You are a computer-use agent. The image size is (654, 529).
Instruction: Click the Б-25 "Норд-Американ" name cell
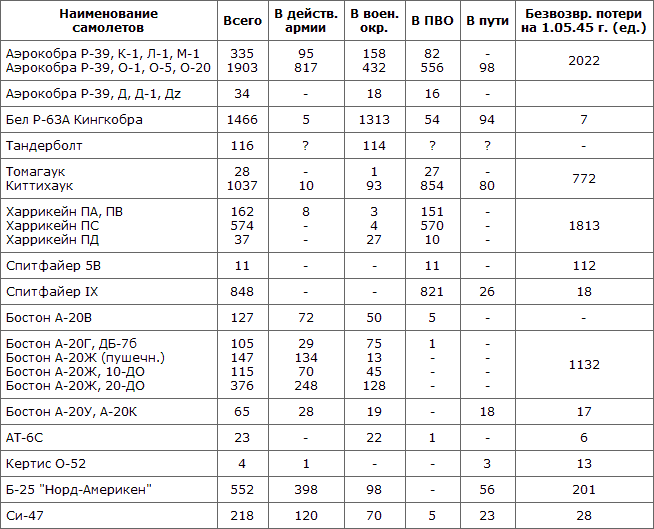(x=79, y=490)
